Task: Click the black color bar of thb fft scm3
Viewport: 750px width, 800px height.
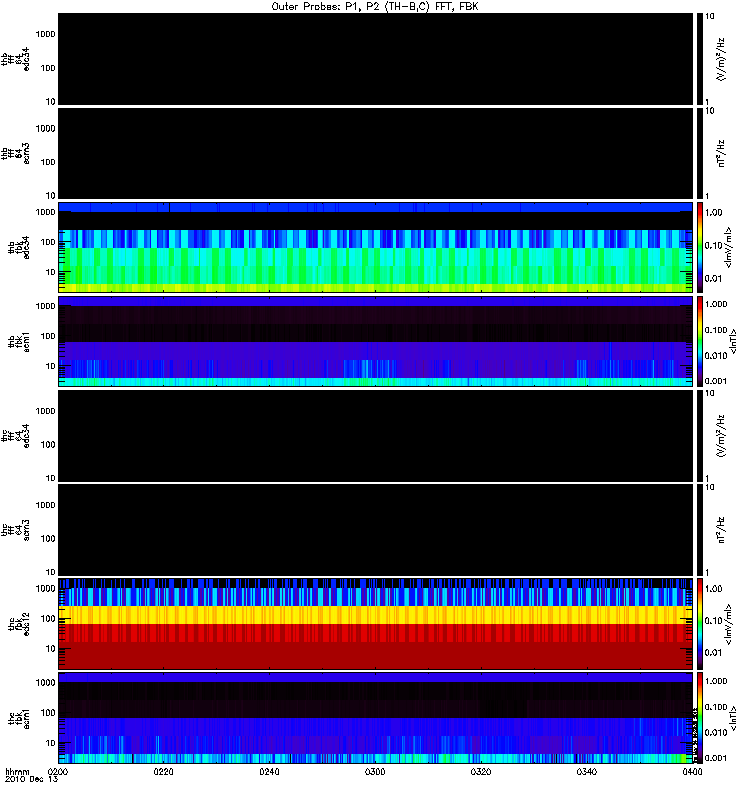Action: click(x=700, y=154)
